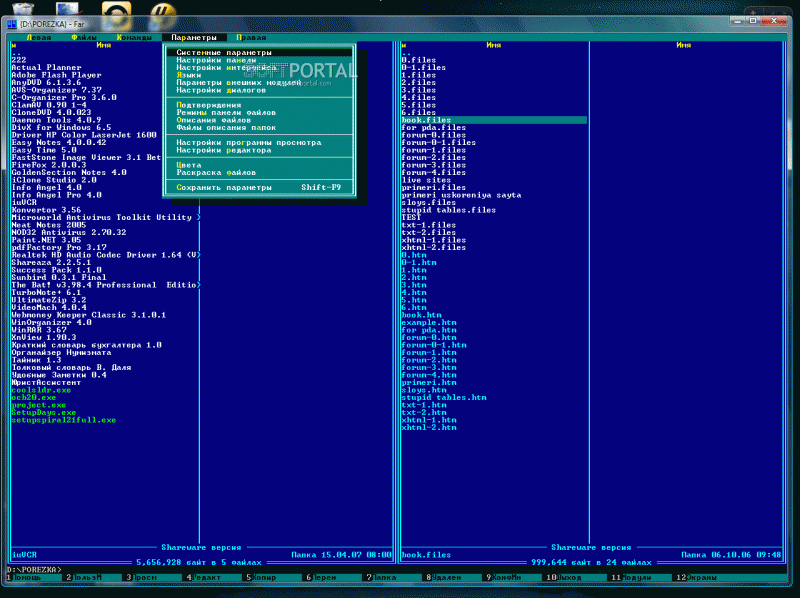Viewport: 800px width, 598px height.
Task: Select 'XnView 1.90.3' folder
Action: coord(44,337)
